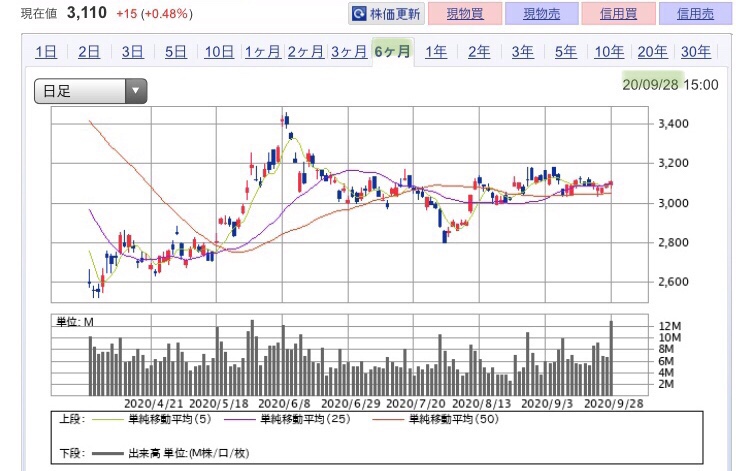Open the 日足 candle interval dropdown
Viewport: 736px width, 471px height.
[x=91, y=91]
